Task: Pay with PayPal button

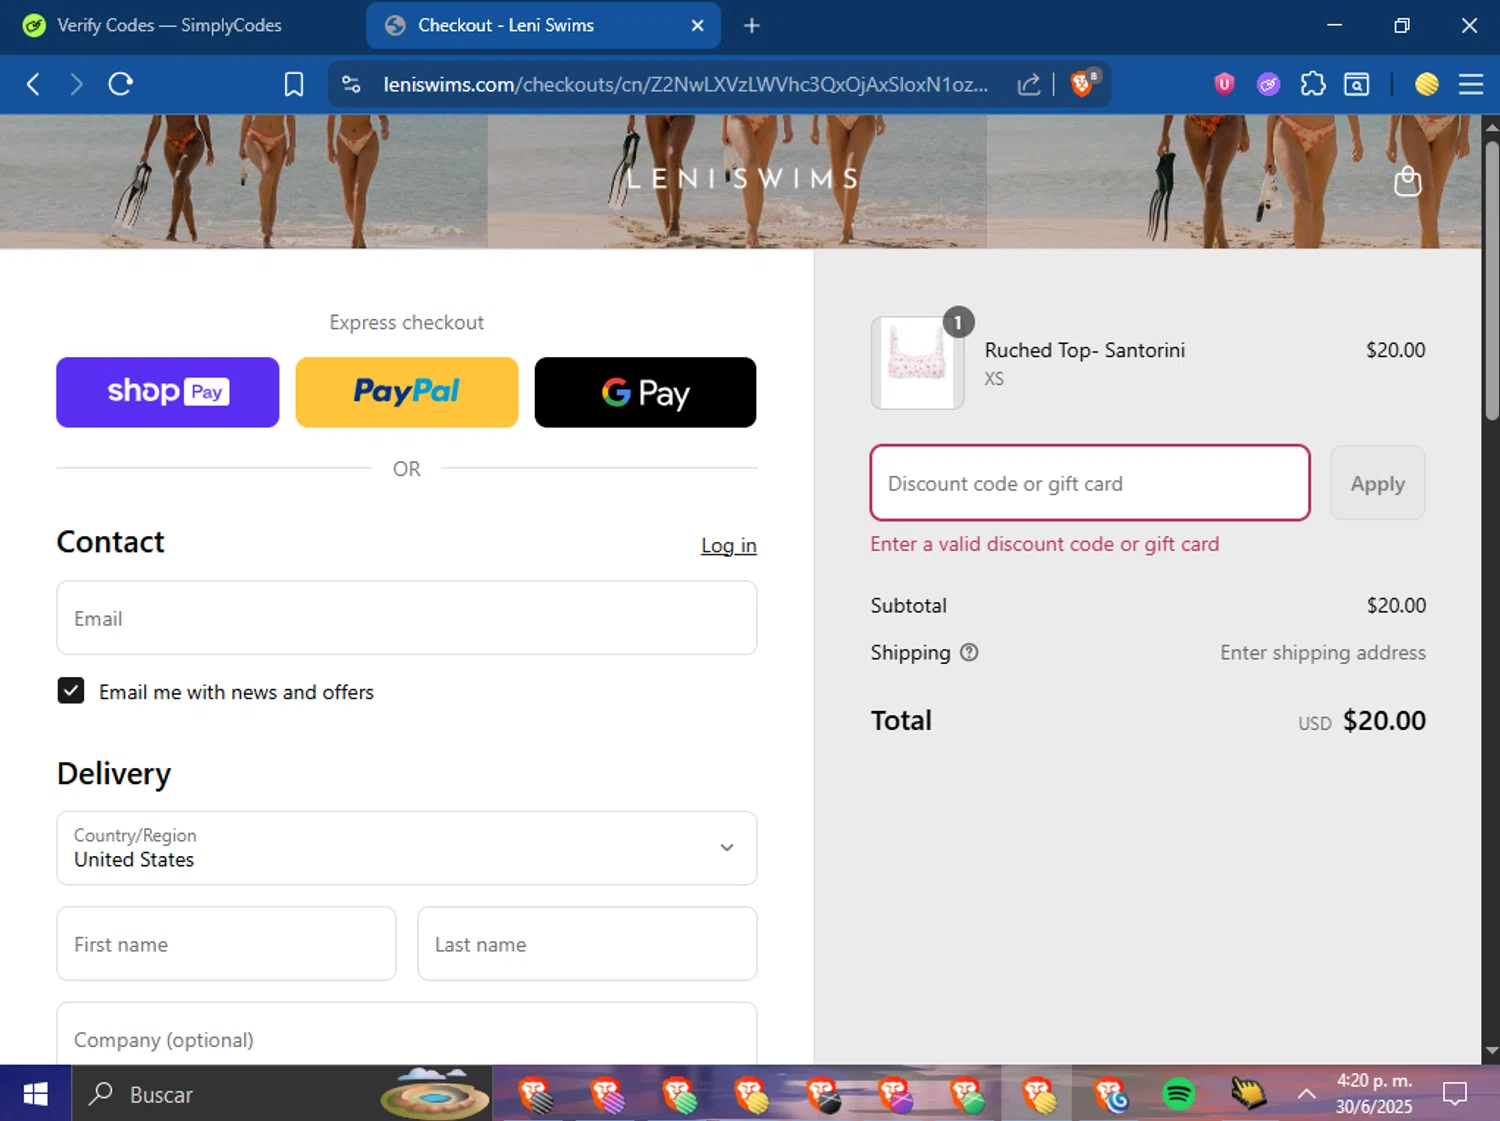Action: (x=407, y=392)
